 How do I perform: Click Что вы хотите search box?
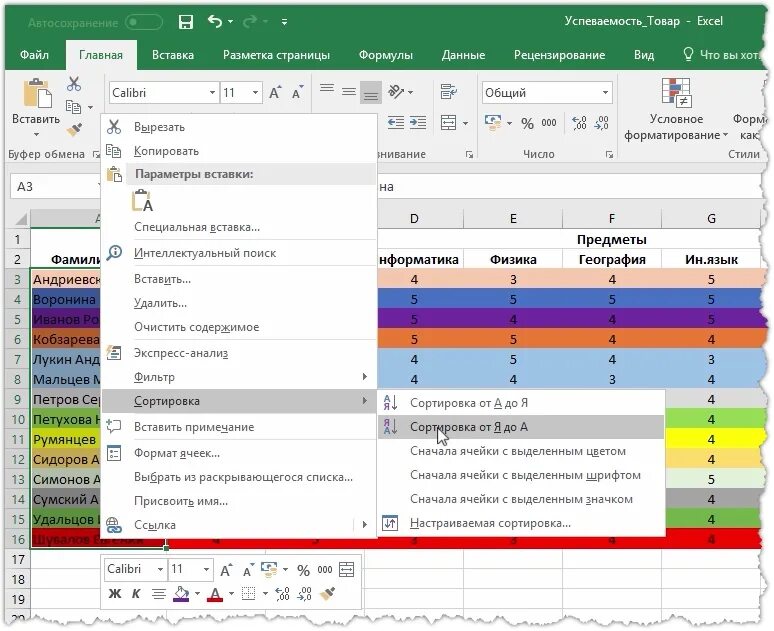[x=723, y=55]
